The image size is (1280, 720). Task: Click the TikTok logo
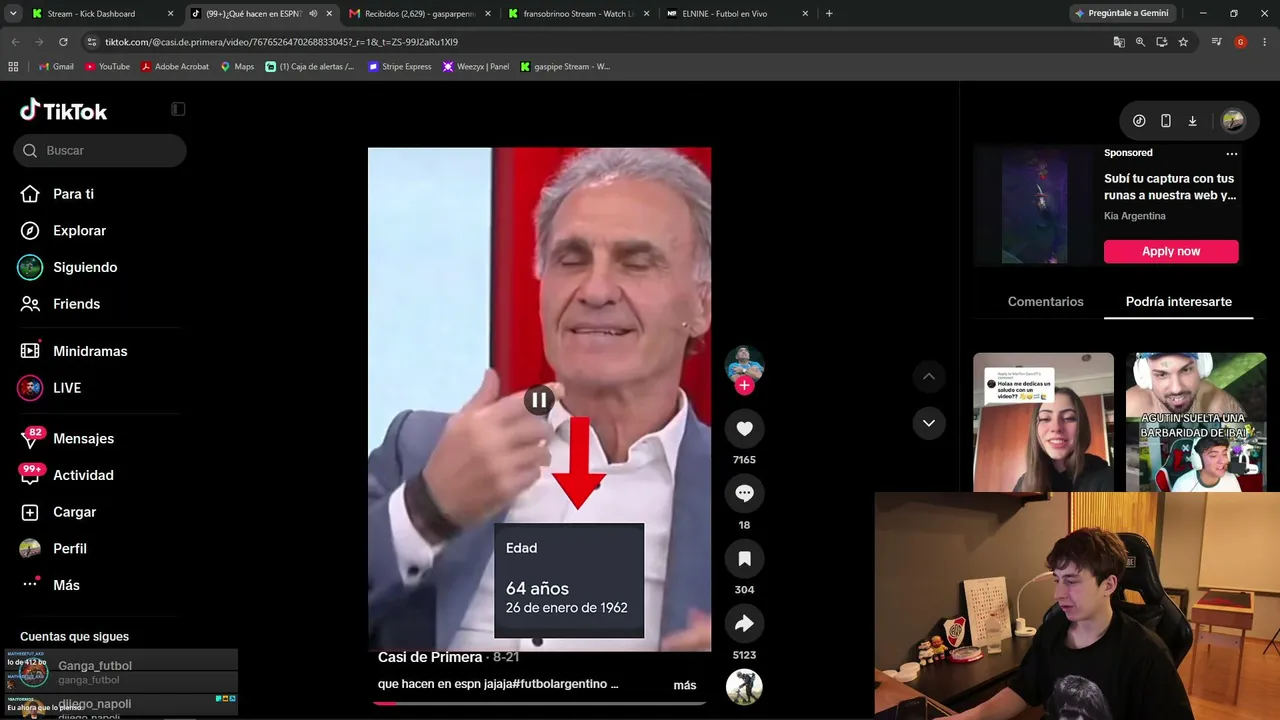coord(63,110)
